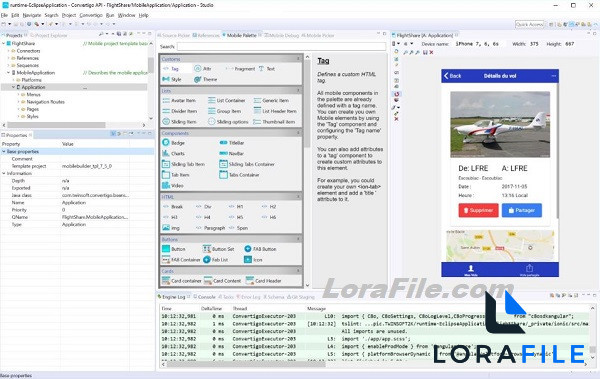Choose the Card Header component
The height and width of the screenshot is (379, 600).
pyautogui.click(x=264, y=281)
